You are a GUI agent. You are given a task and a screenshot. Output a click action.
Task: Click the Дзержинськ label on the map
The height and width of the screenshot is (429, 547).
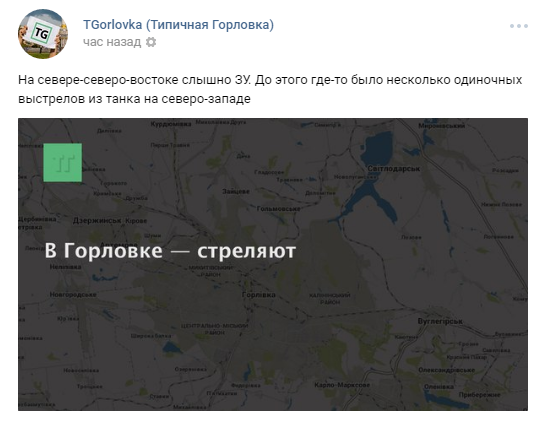point(97,221)
